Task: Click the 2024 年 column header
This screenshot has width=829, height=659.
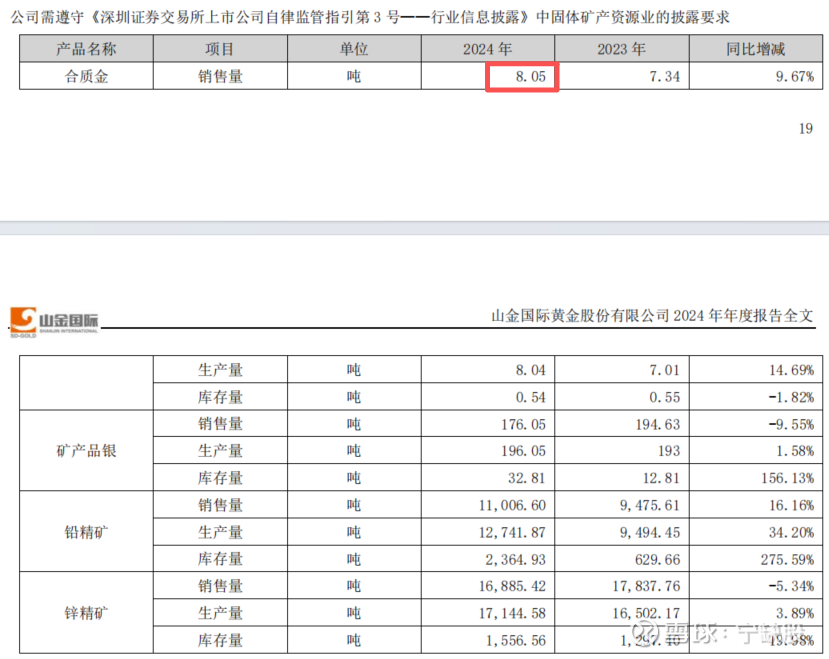Action: coord(487,49)
